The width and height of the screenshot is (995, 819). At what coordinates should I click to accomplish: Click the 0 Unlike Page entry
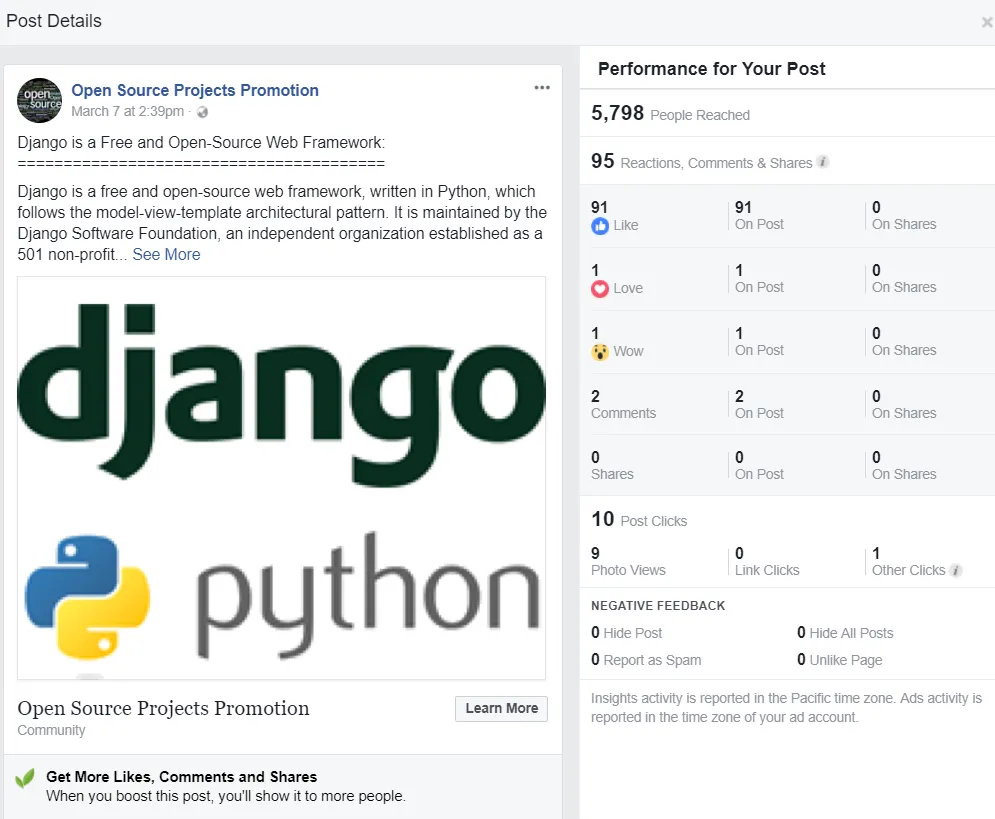[x=840, y=660]
